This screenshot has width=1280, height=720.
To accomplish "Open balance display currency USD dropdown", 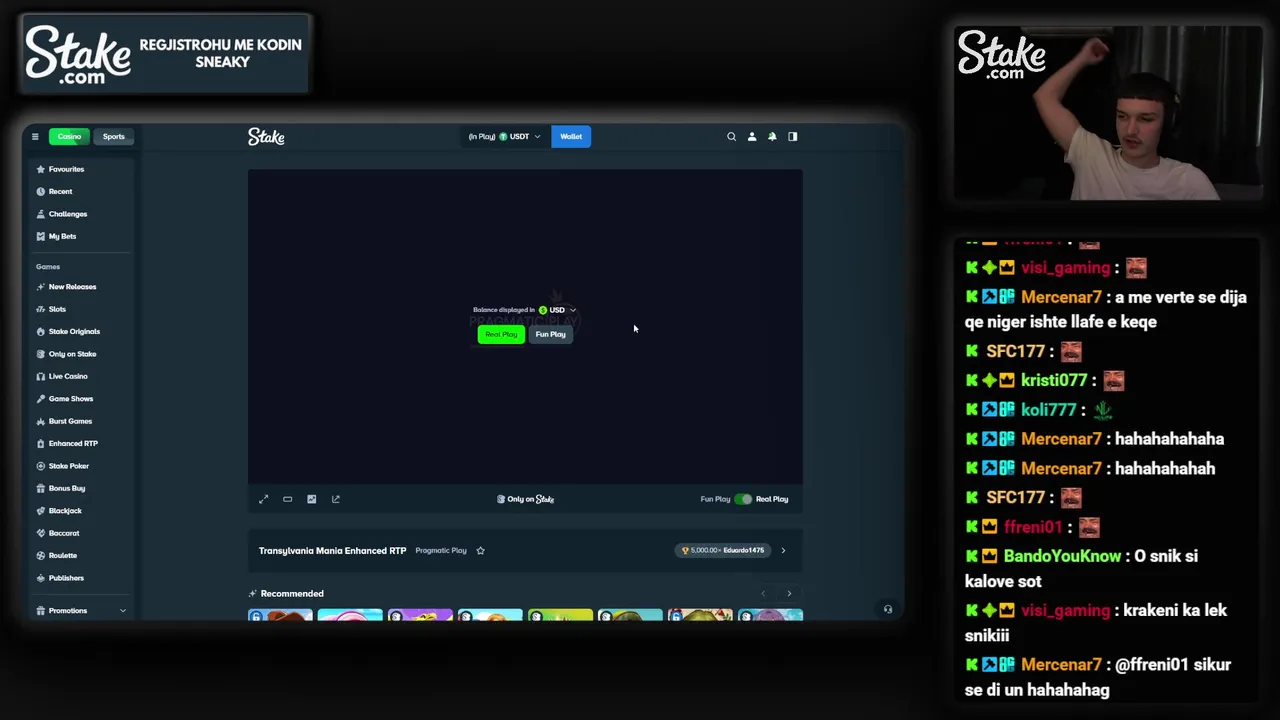I will click(558, 310).
